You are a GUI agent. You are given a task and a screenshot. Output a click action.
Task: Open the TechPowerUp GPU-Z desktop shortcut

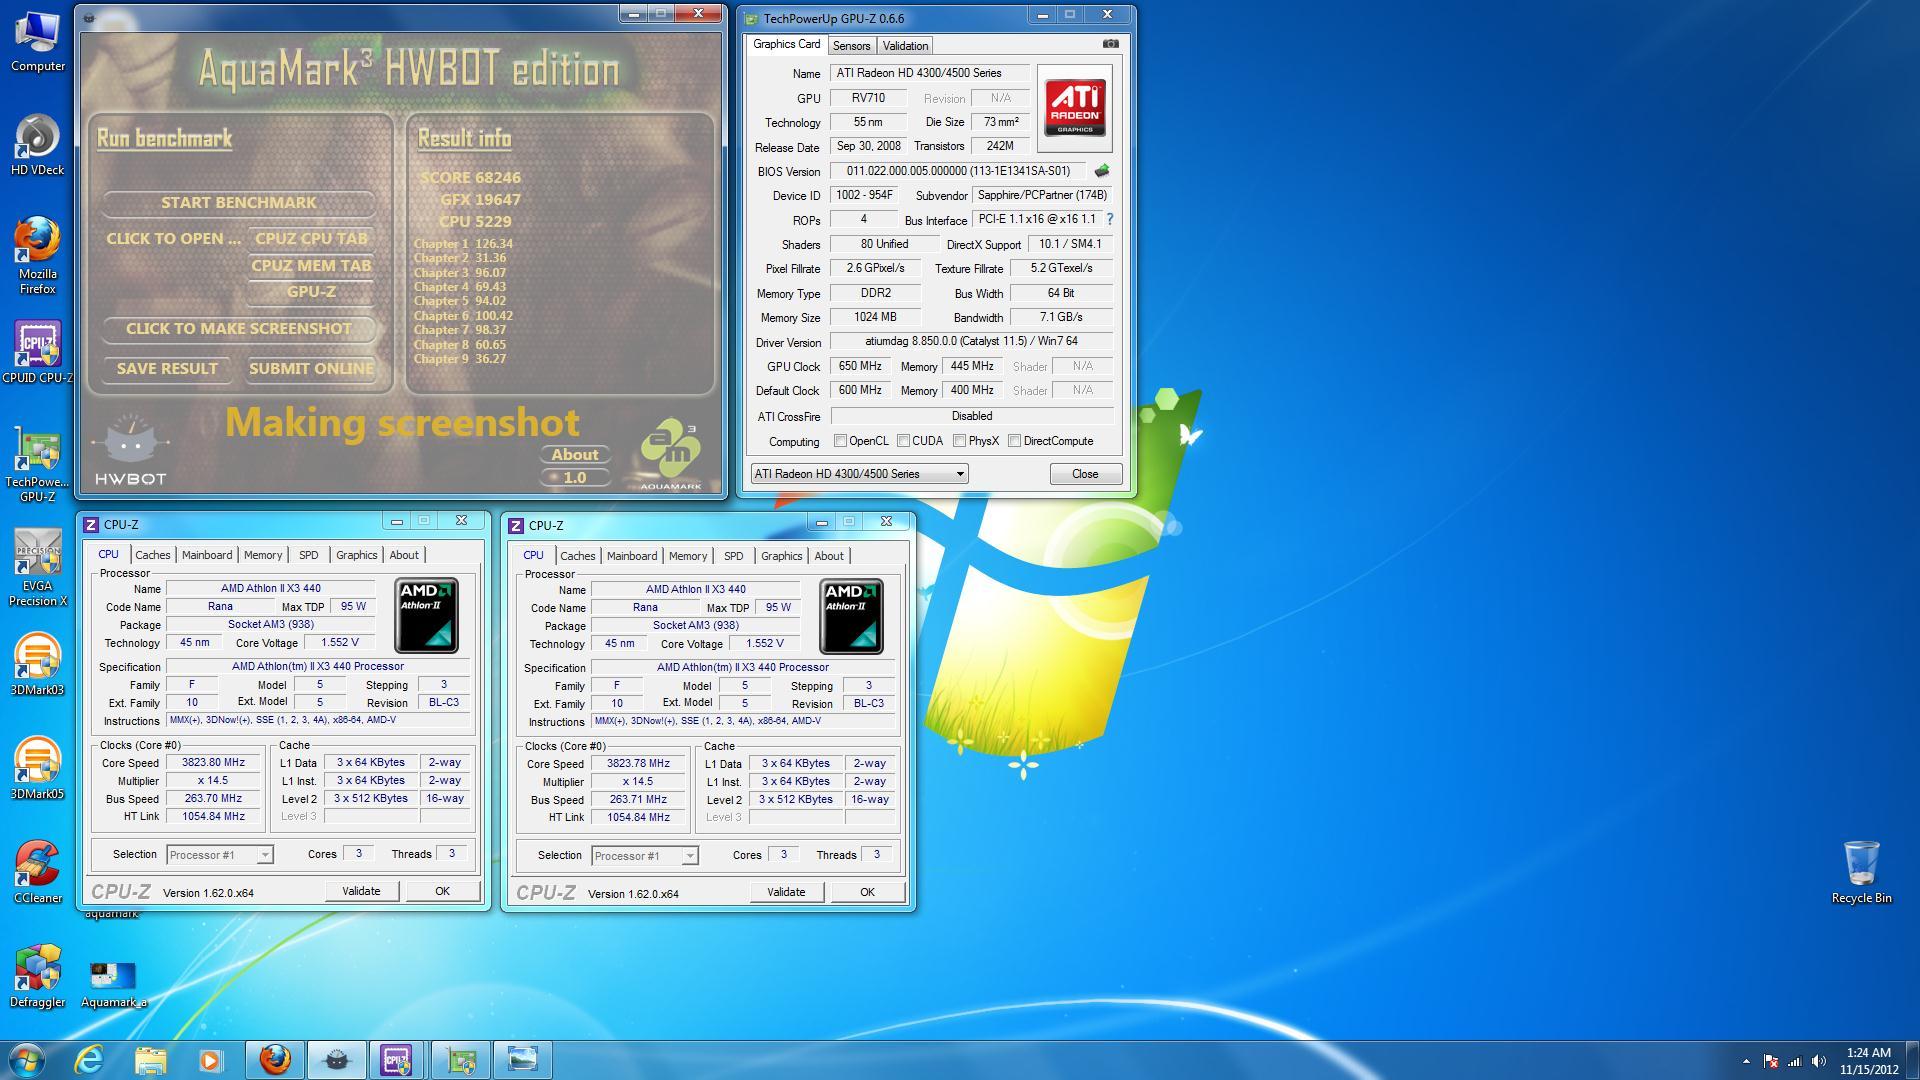(38, 465)
